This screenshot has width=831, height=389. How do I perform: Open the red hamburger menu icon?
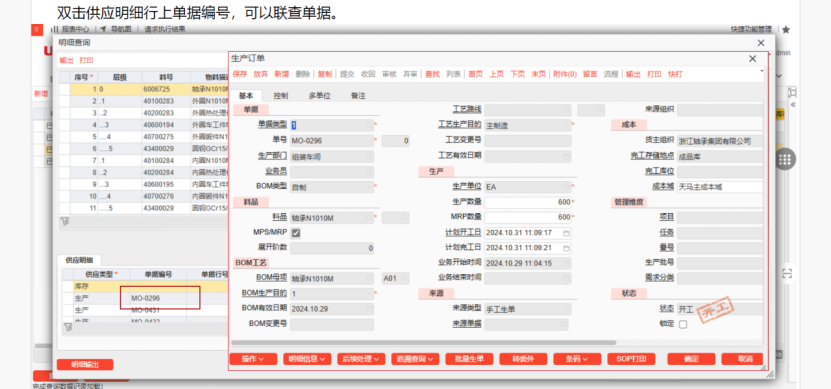[37, 30]
